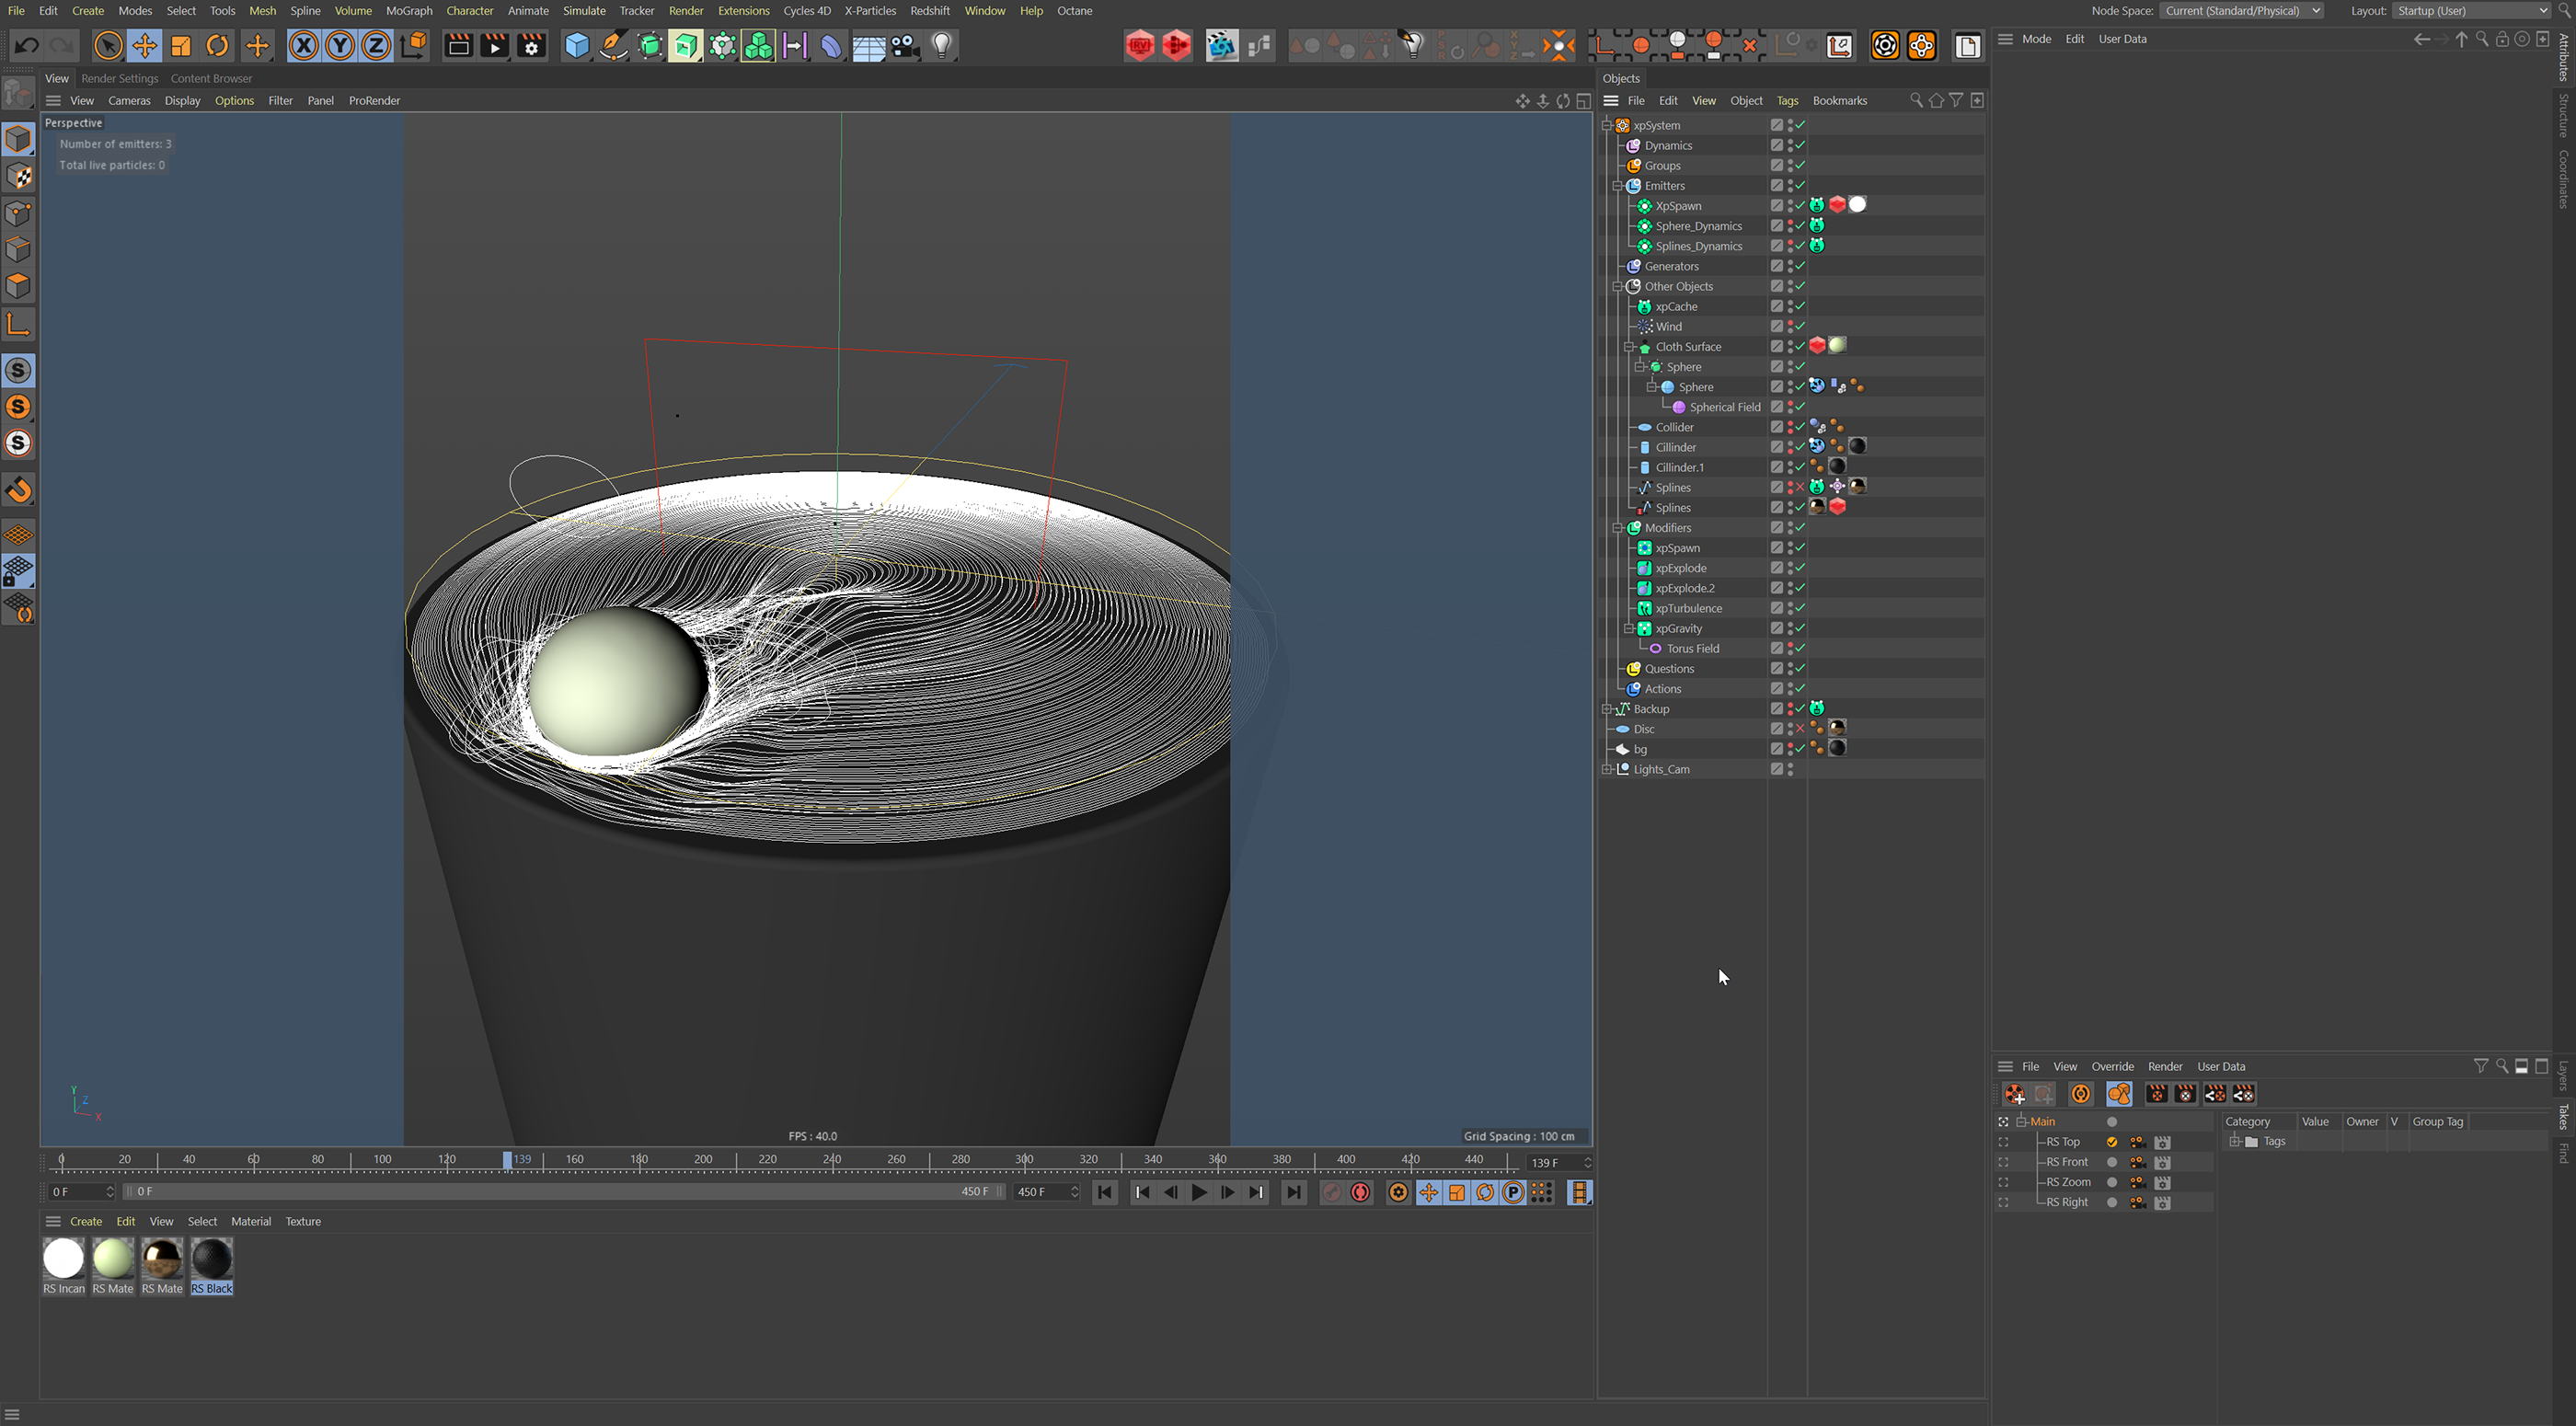Viewport: 2576px width, 1426px height.
Task: Expand the Modifiers group in Objects
Action: click(1616, 527)
